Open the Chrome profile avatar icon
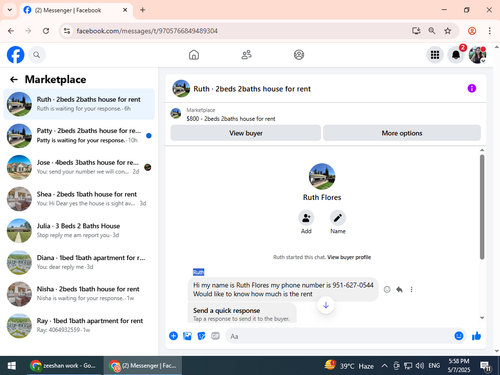Image resolution: width=500 pixels, height=375 pixels. (x=472, y=31)
